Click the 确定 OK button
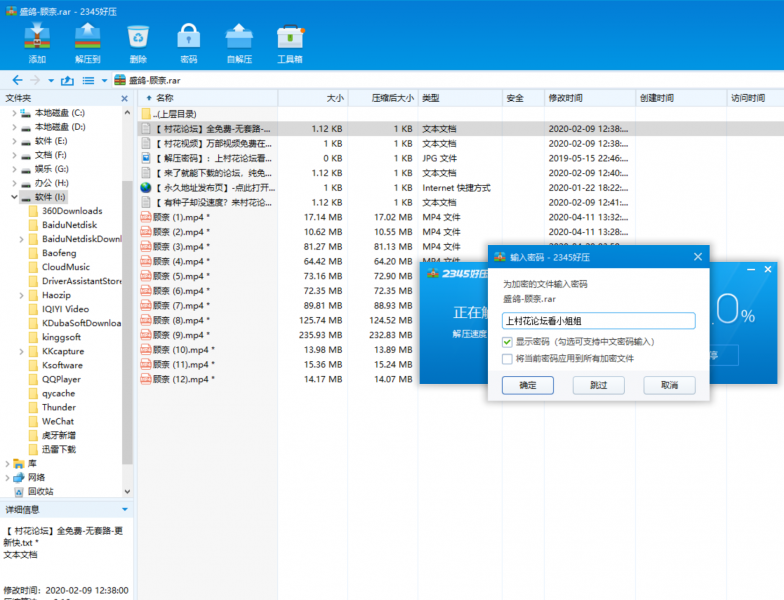 pyautogui.click(x=528, y=385)
